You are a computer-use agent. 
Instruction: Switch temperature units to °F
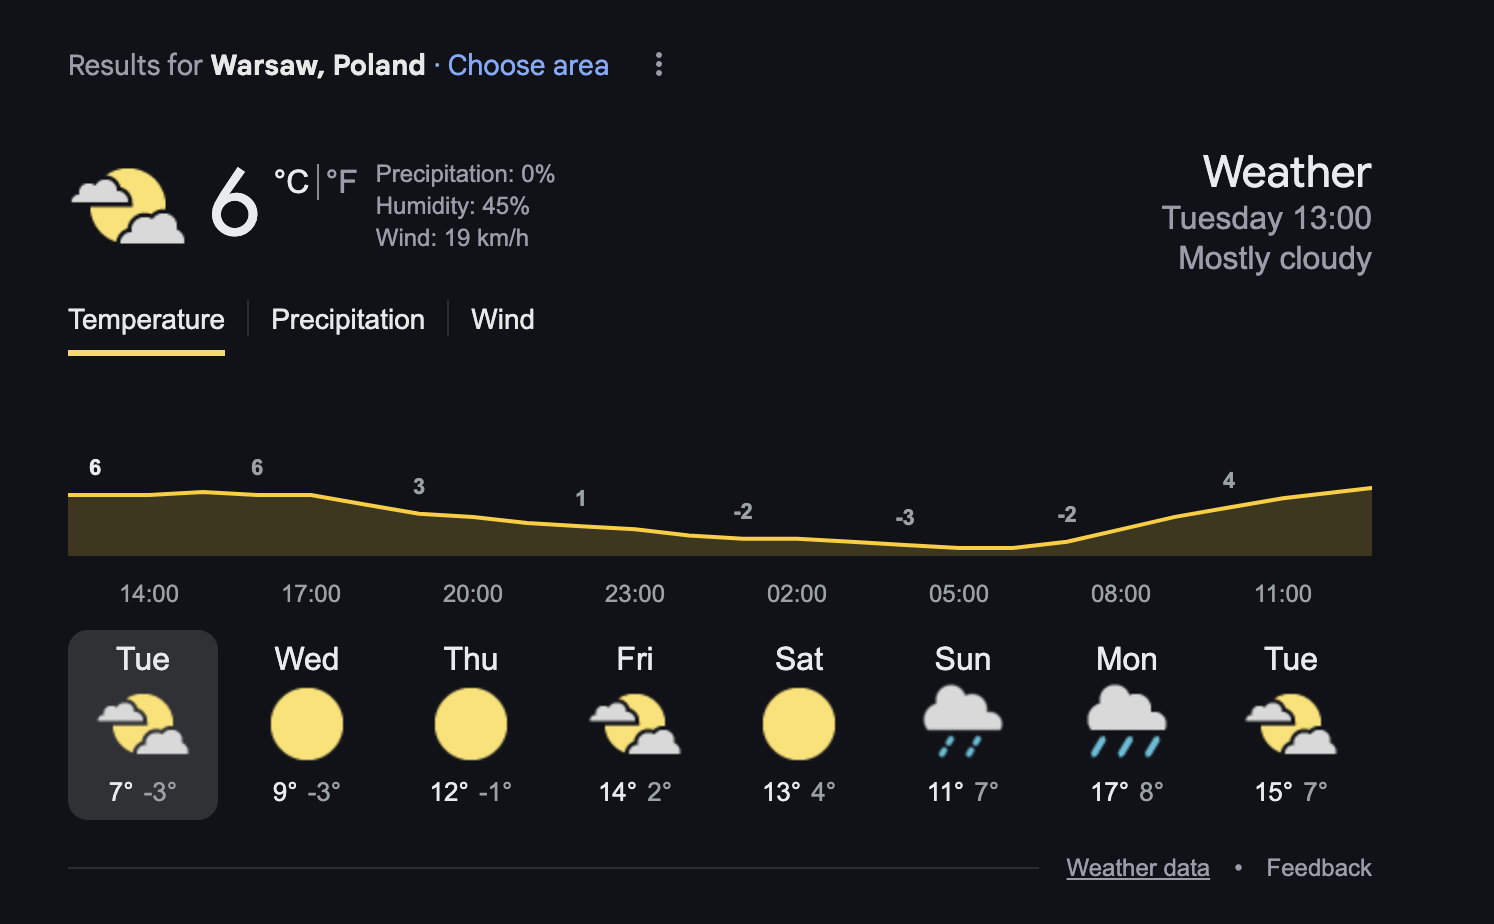click(x=341, y=181)
